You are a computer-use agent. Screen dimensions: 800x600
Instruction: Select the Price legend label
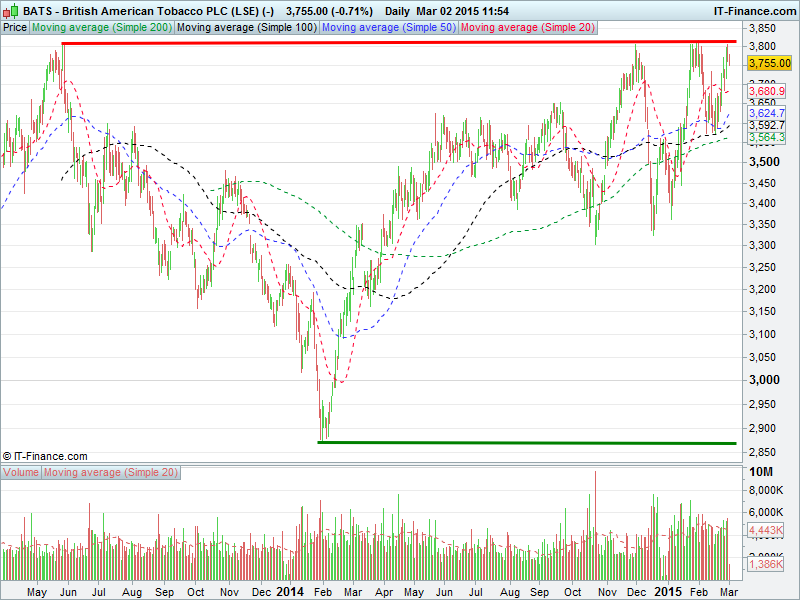15,28
